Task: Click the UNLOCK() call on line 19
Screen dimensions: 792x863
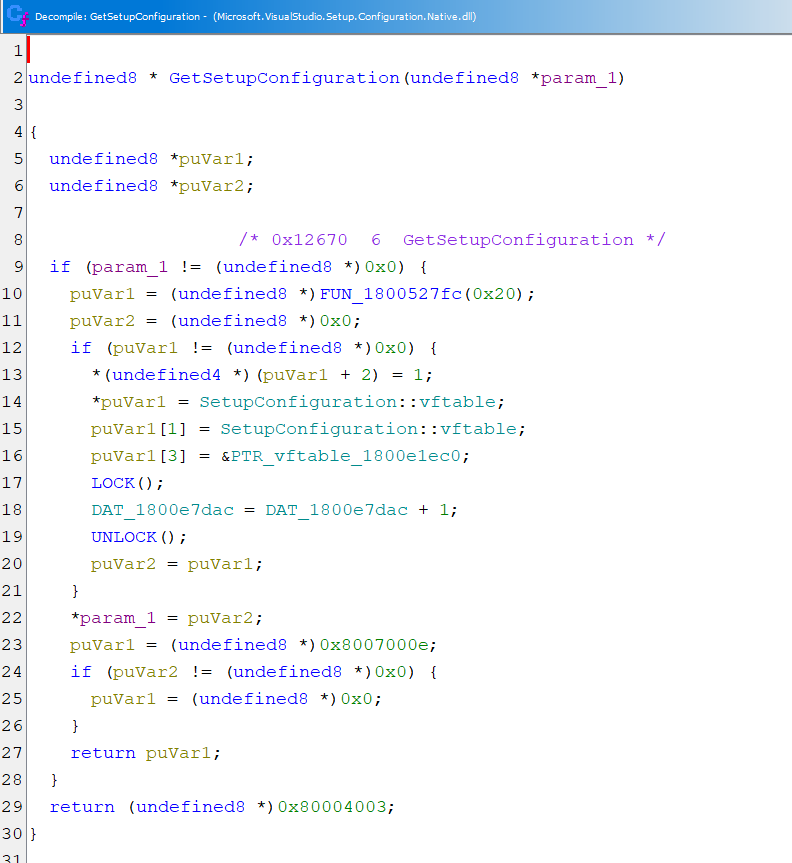Action: [x=138, y=537]
